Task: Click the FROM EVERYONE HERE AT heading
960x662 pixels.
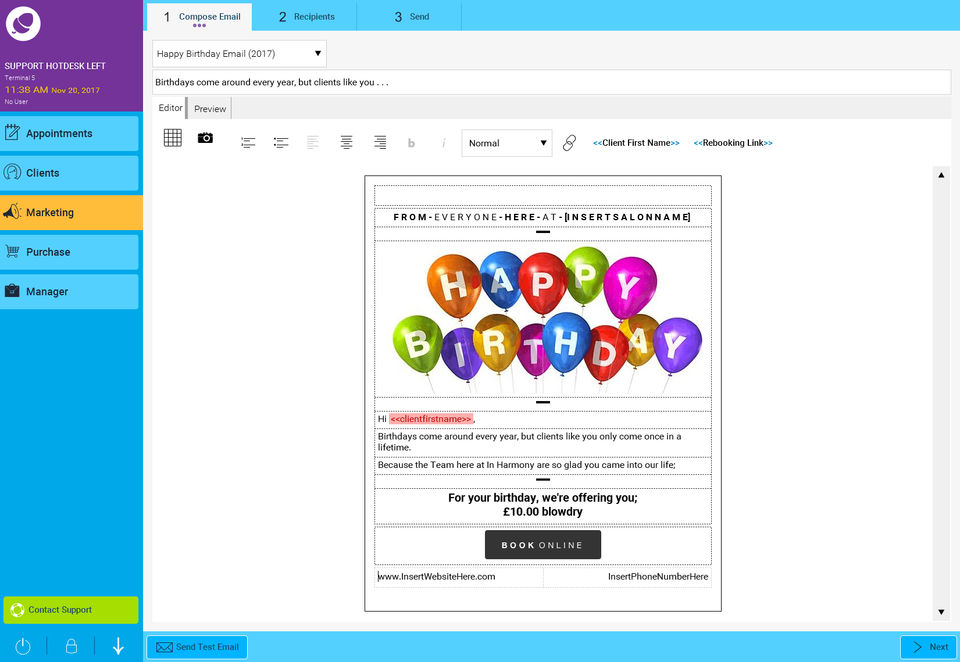Action: (542, 217)
